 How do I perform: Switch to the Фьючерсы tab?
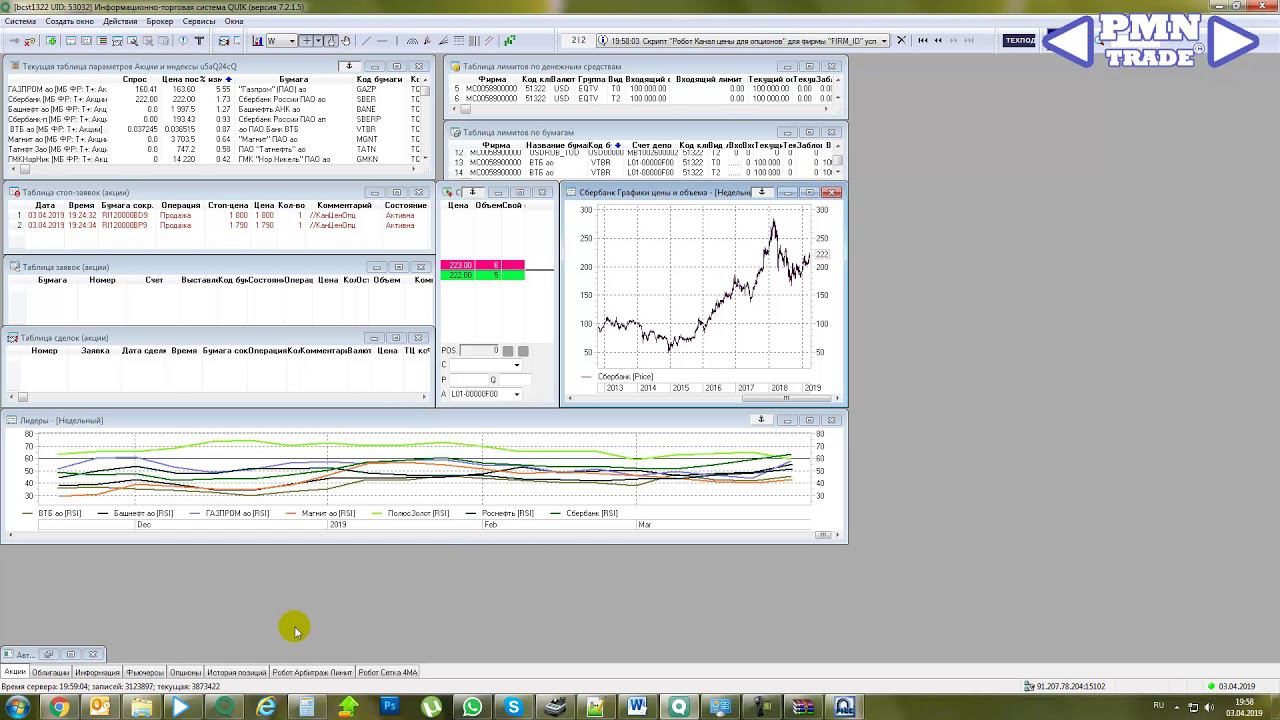145,672
